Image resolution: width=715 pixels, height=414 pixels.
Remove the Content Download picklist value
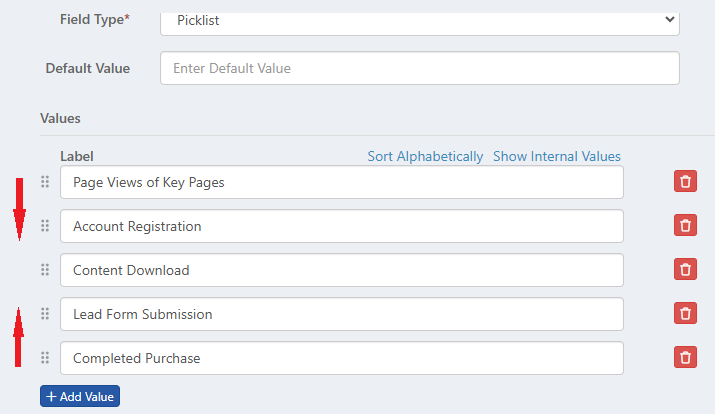(x=685, y=270)
